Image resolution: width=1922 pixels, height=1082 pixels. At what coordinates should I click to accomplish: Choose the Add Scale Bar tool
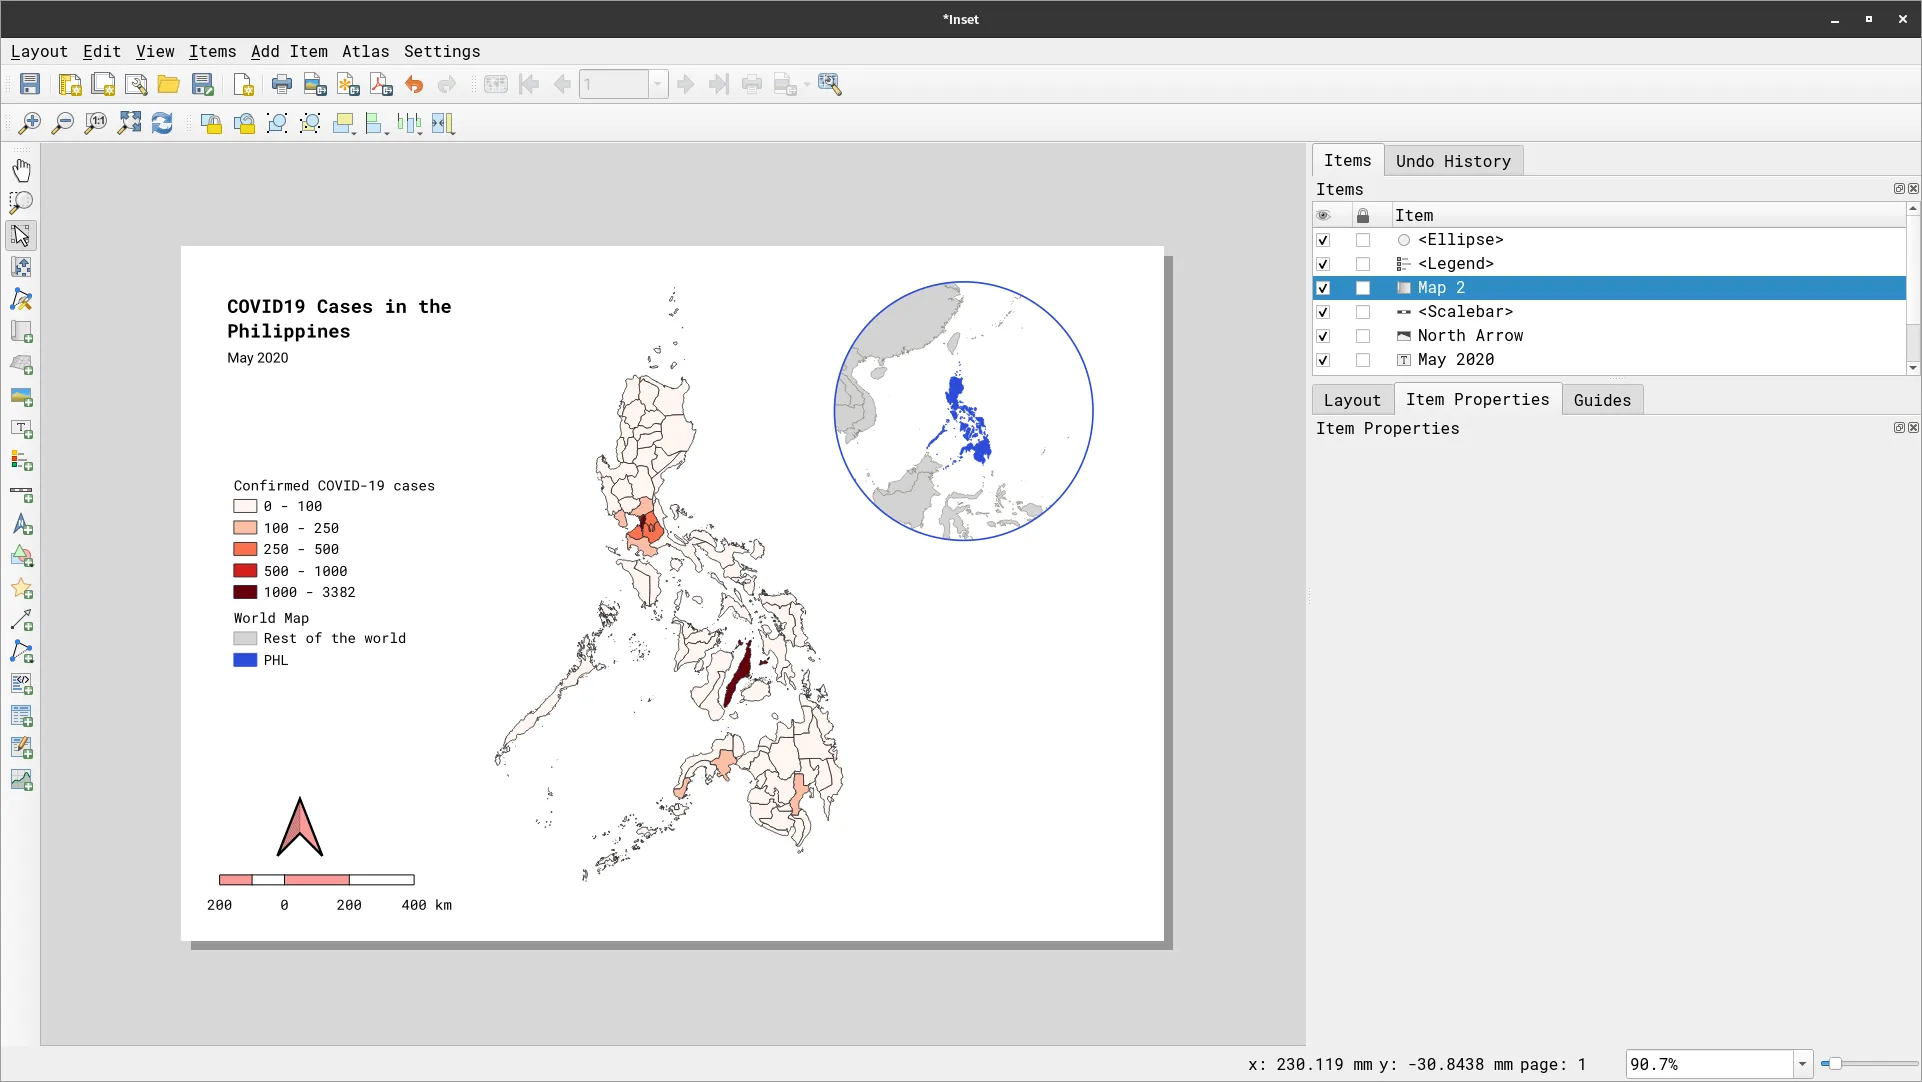click(x=21, y=493)
